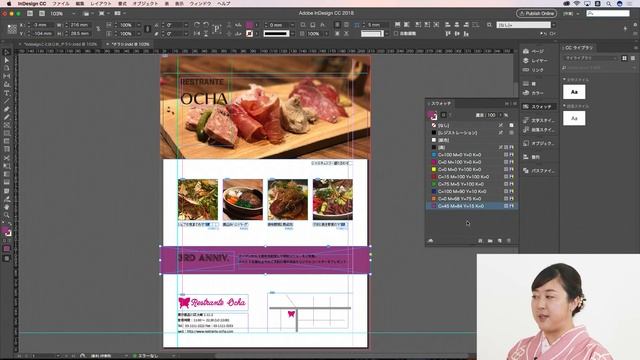Image resolution: width=640 pixels, height=360 pixels.
Task: Select the Direct Selection tool
Action: pos(7,60)
